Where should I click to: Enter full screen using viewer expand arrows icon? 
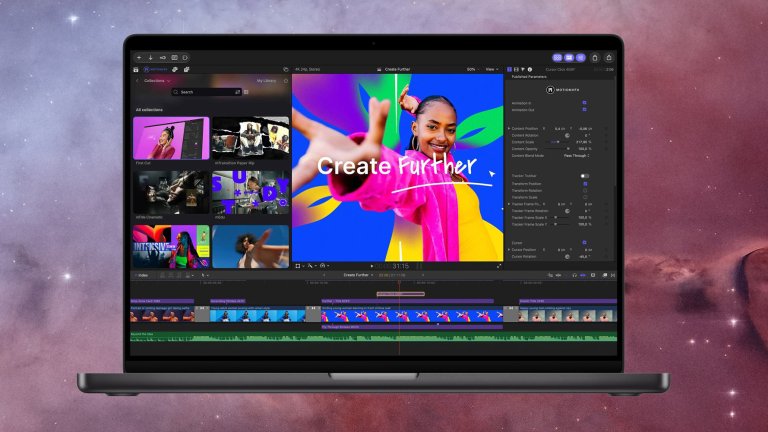pos(499,266)
